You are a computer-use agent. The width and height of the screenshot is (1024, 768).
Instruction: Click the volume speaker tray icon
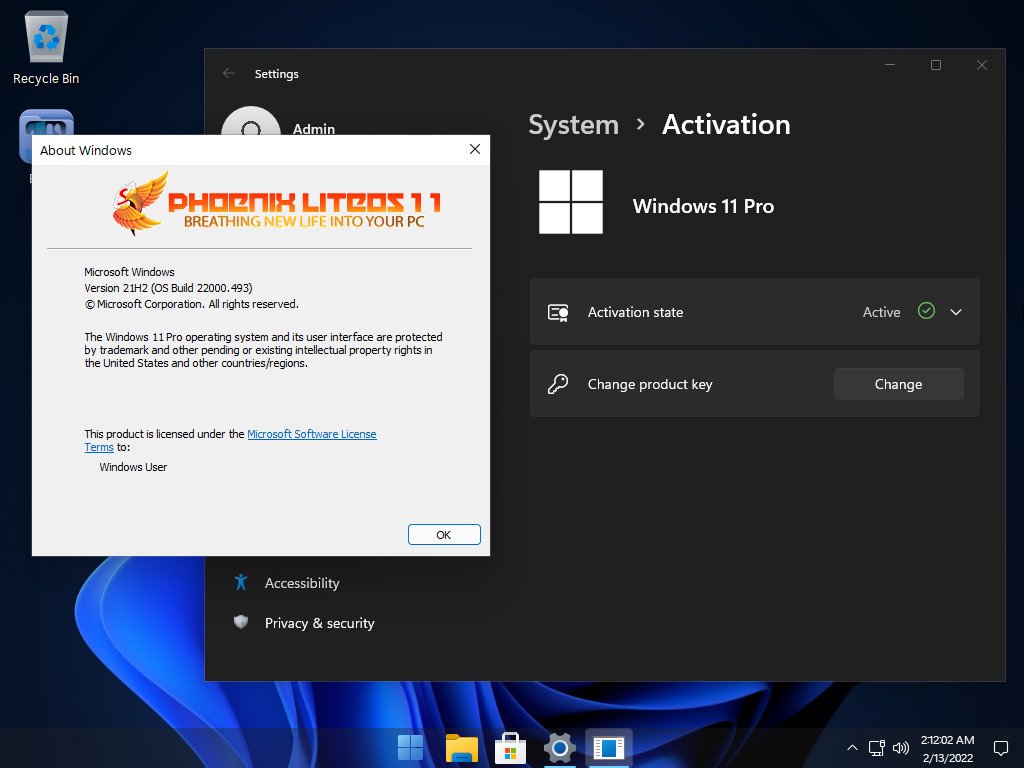pyautogui.click(x=901, y=748)
